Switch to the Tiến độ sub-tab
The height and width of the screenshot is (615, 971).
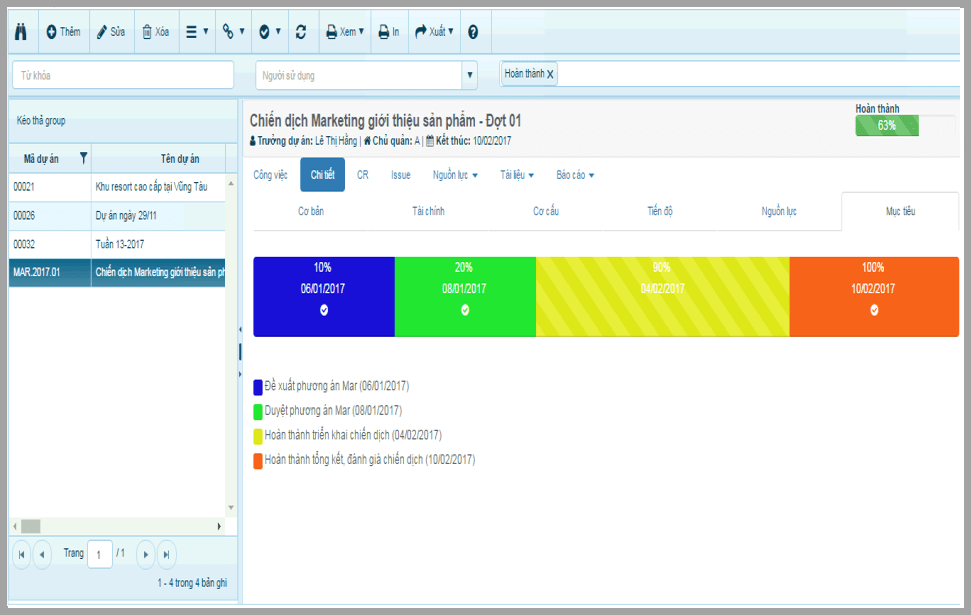point(660,211)
